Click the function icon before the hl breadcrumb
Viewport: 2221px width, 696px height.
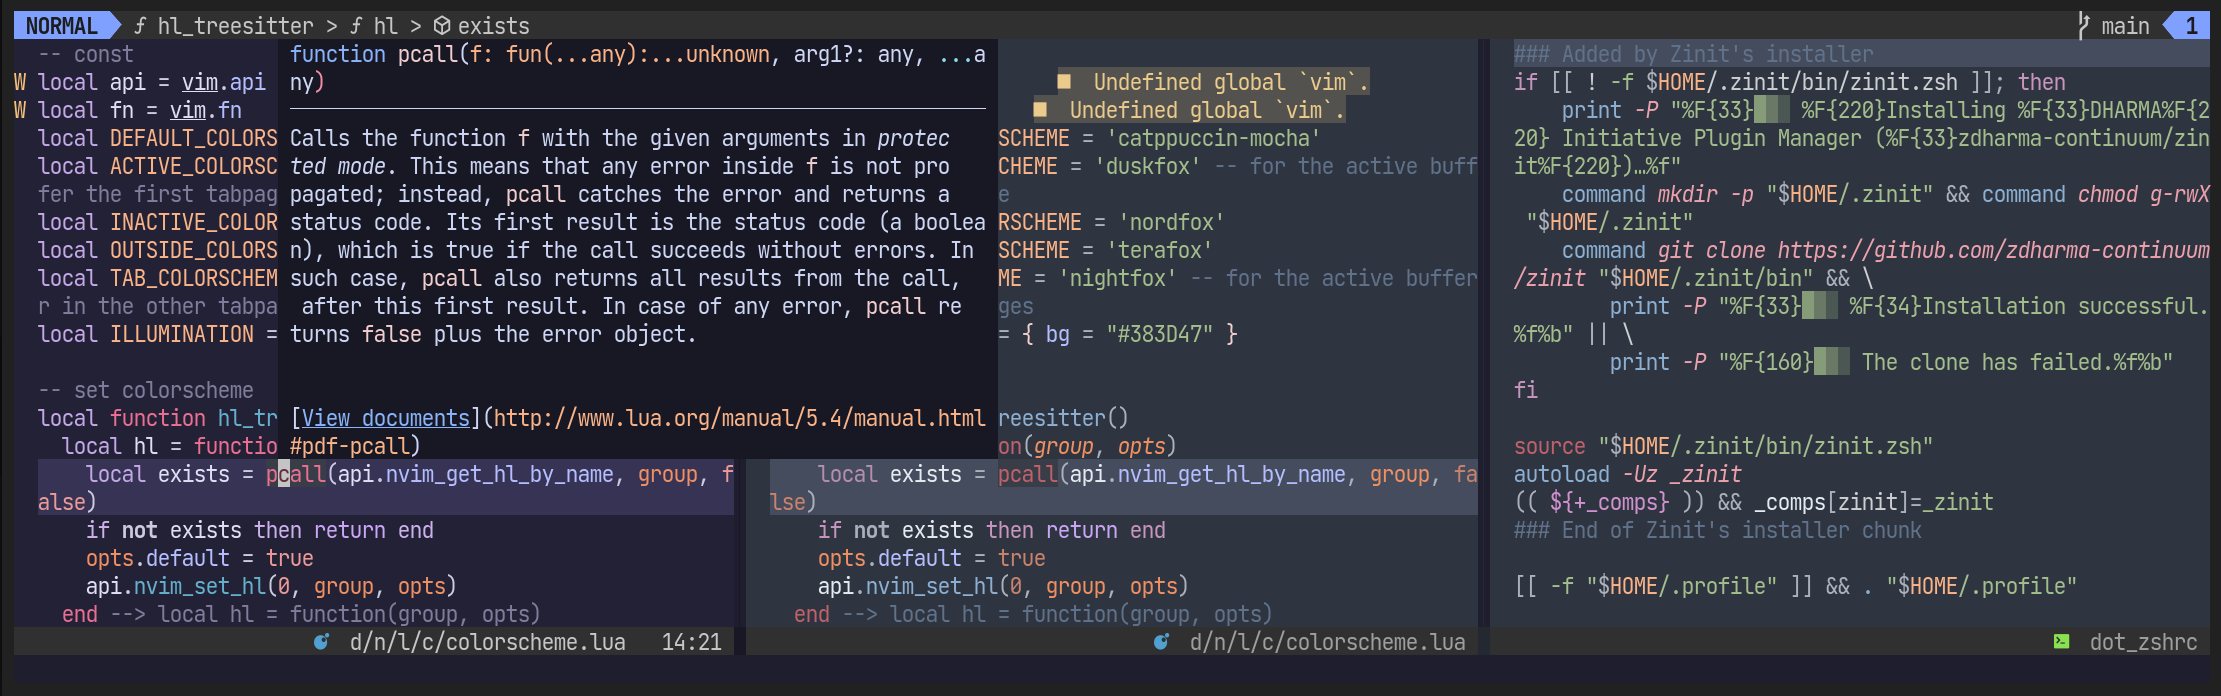[x=356, y=26]
